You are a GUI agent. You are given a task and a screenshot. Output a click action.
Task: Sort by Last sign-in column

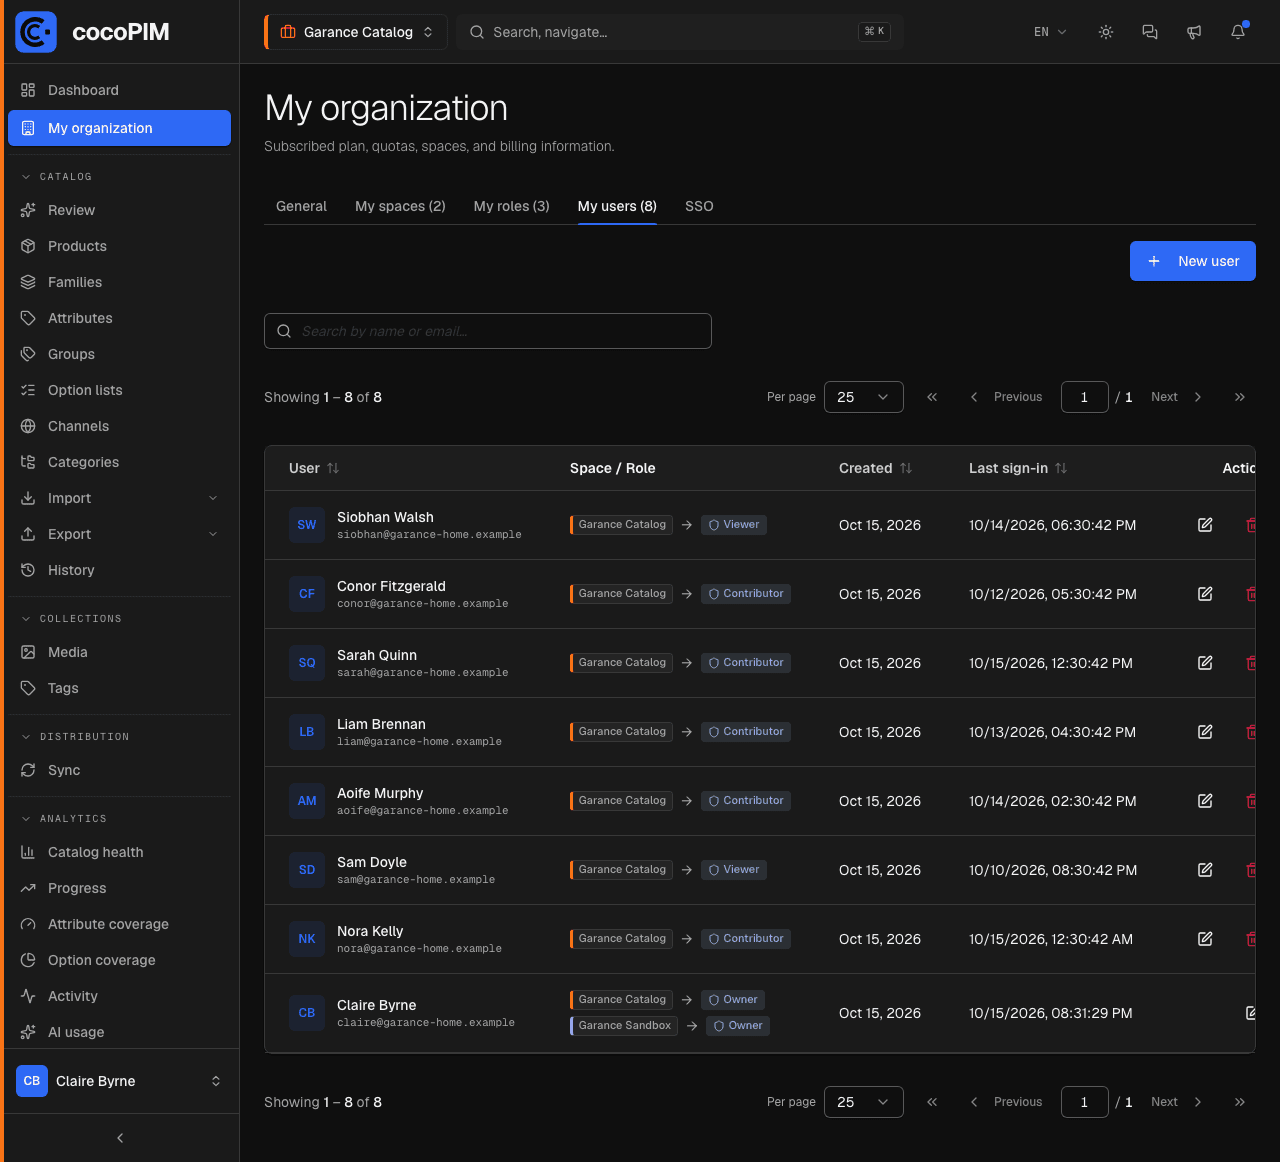pyautogui.click(x=1018, y=468)
